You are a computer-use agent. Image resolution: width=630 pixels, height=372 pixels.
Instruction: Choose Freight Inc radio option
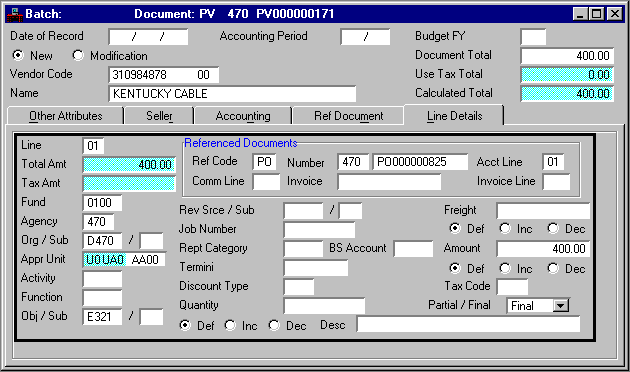pos(505,228)
